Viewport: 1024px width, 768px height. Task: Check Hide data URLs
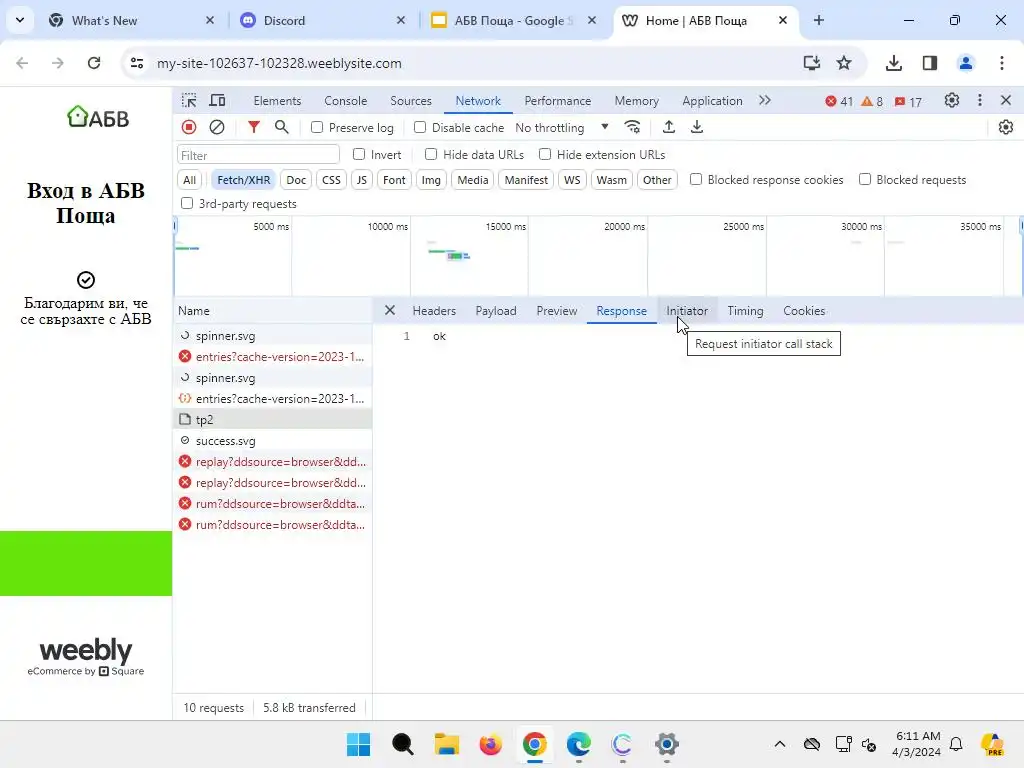(430, 154)
